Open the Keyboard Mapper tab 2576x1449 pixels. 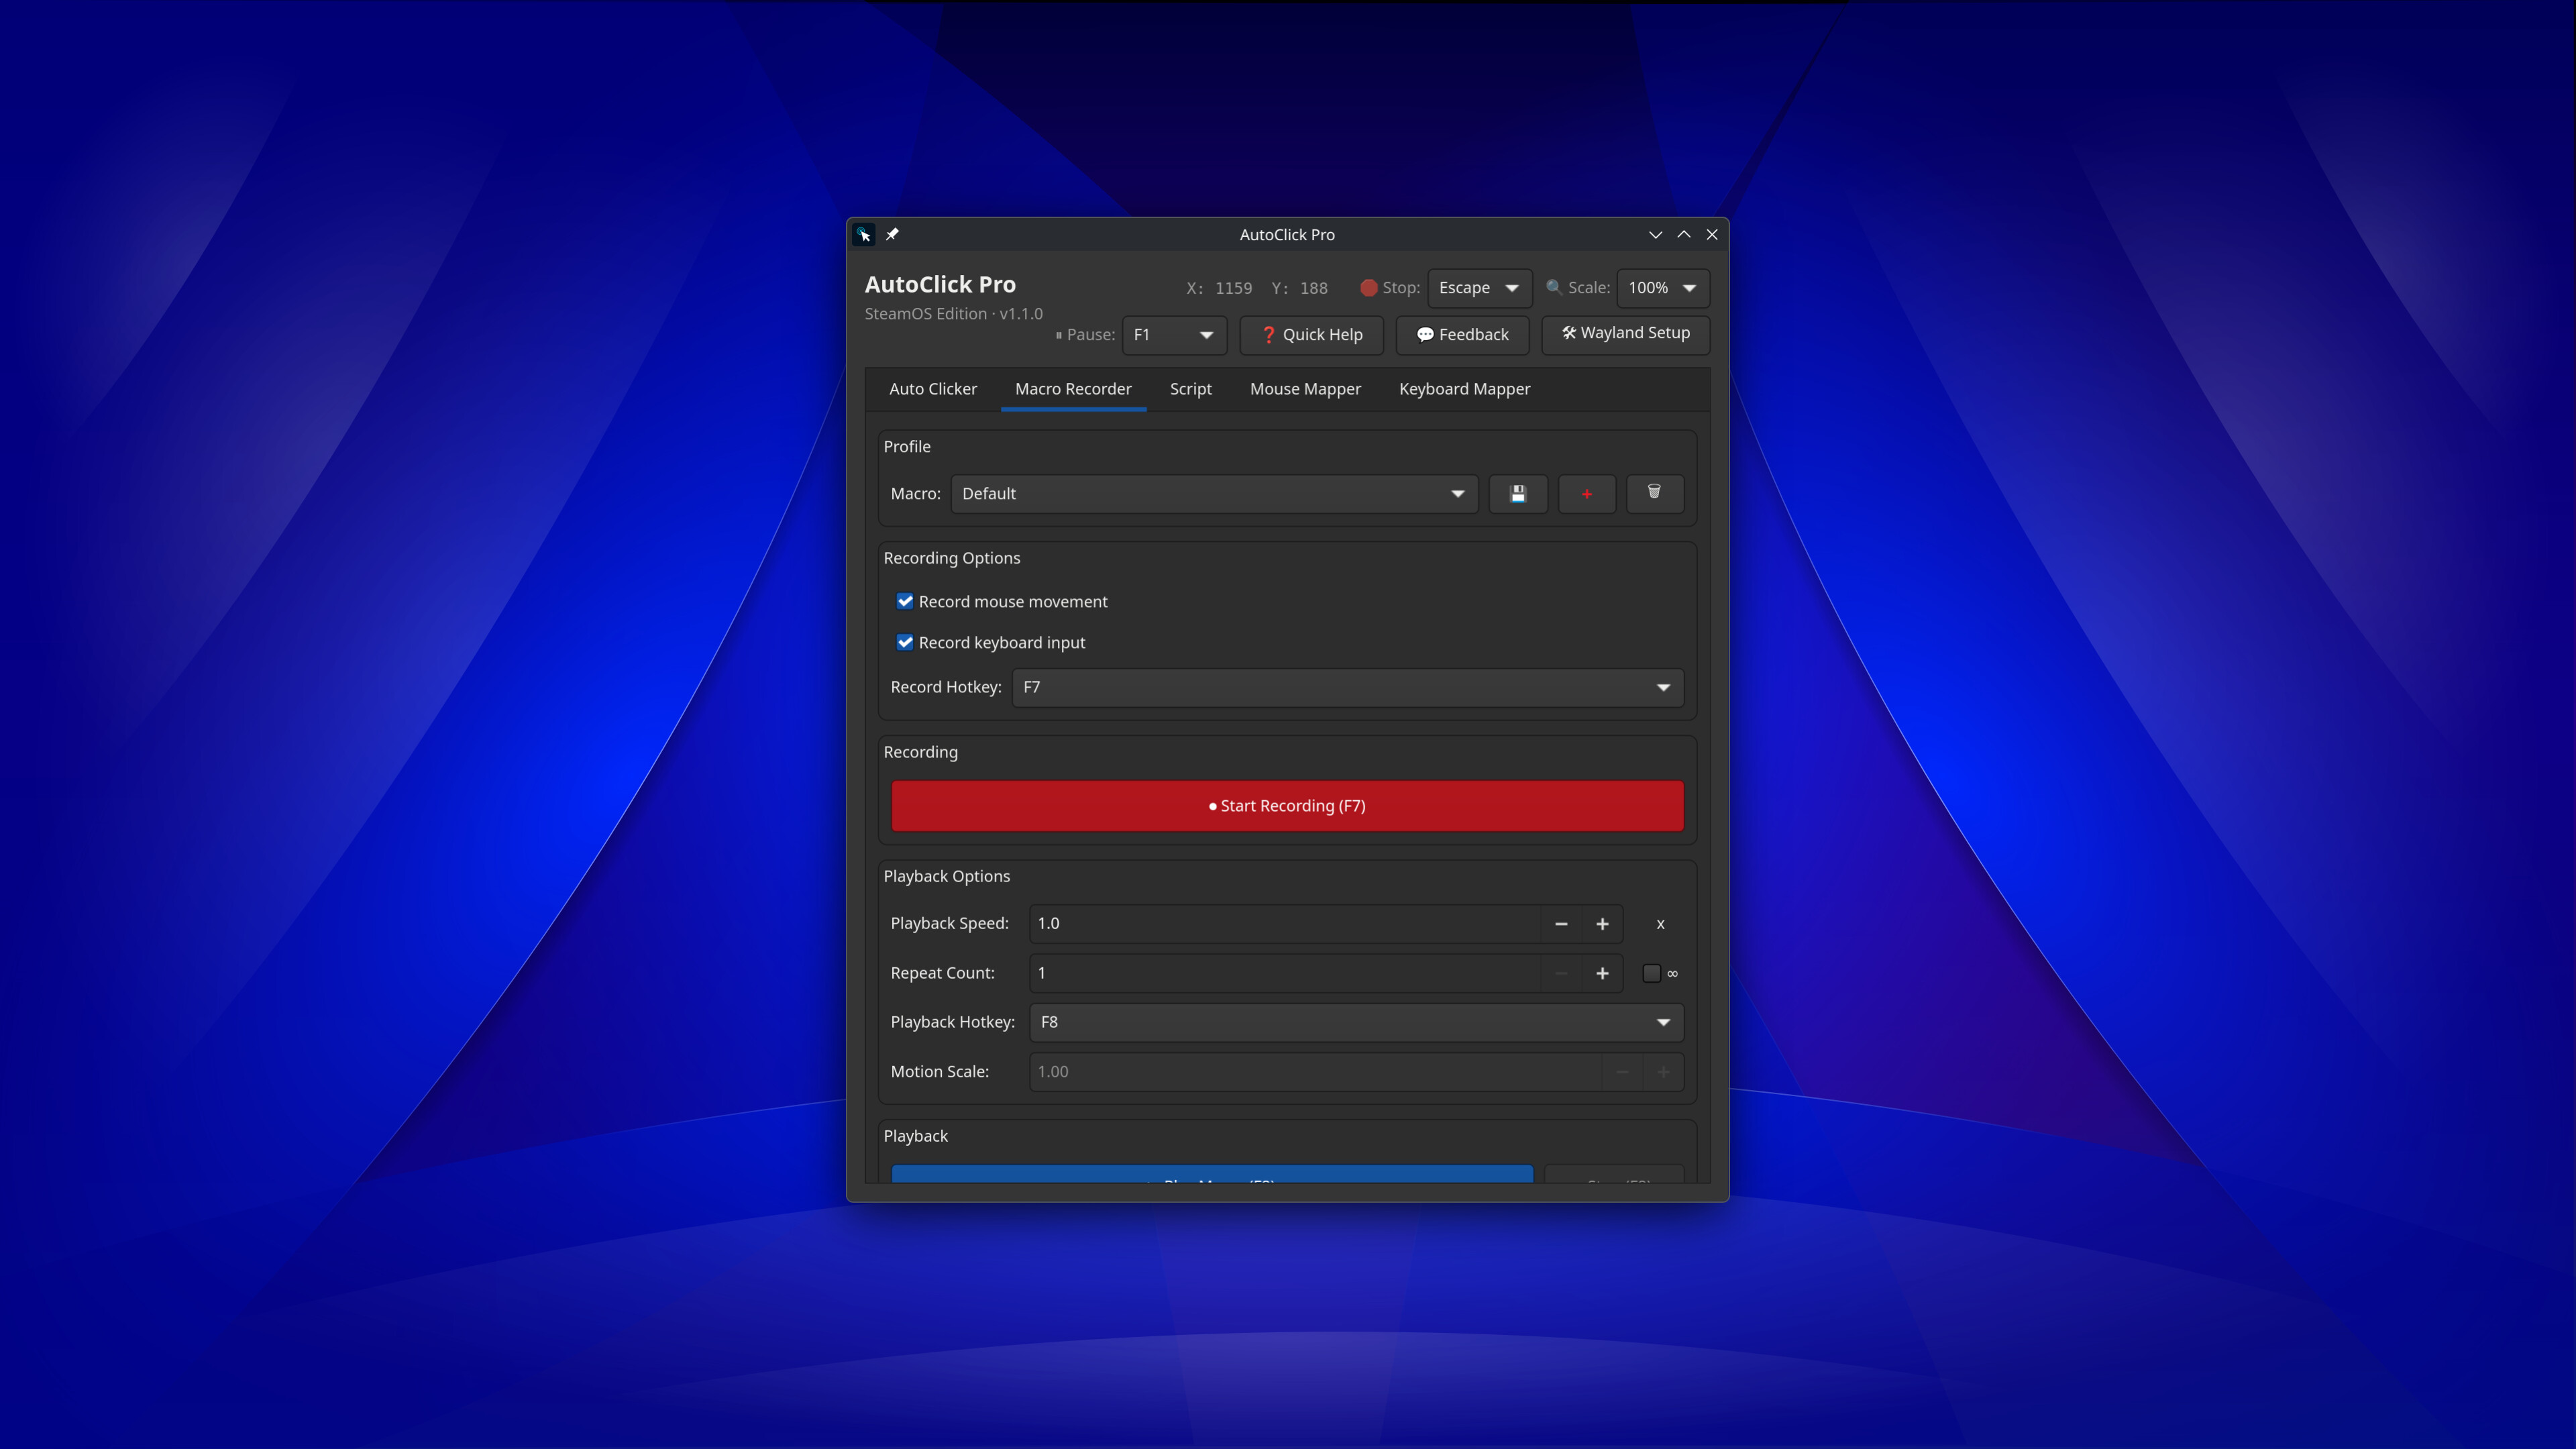(x=1464, y=389)
